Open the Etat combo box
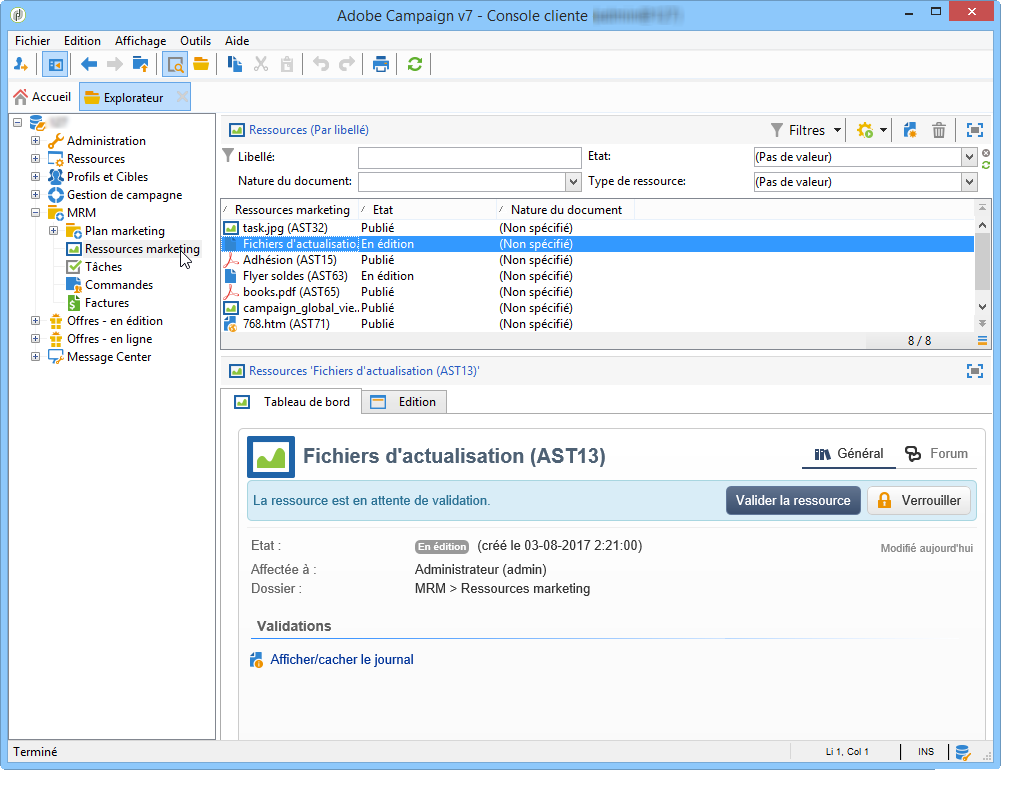This screenshot has width=1031, height=799. pyautogui.click(x=969, y=157)
